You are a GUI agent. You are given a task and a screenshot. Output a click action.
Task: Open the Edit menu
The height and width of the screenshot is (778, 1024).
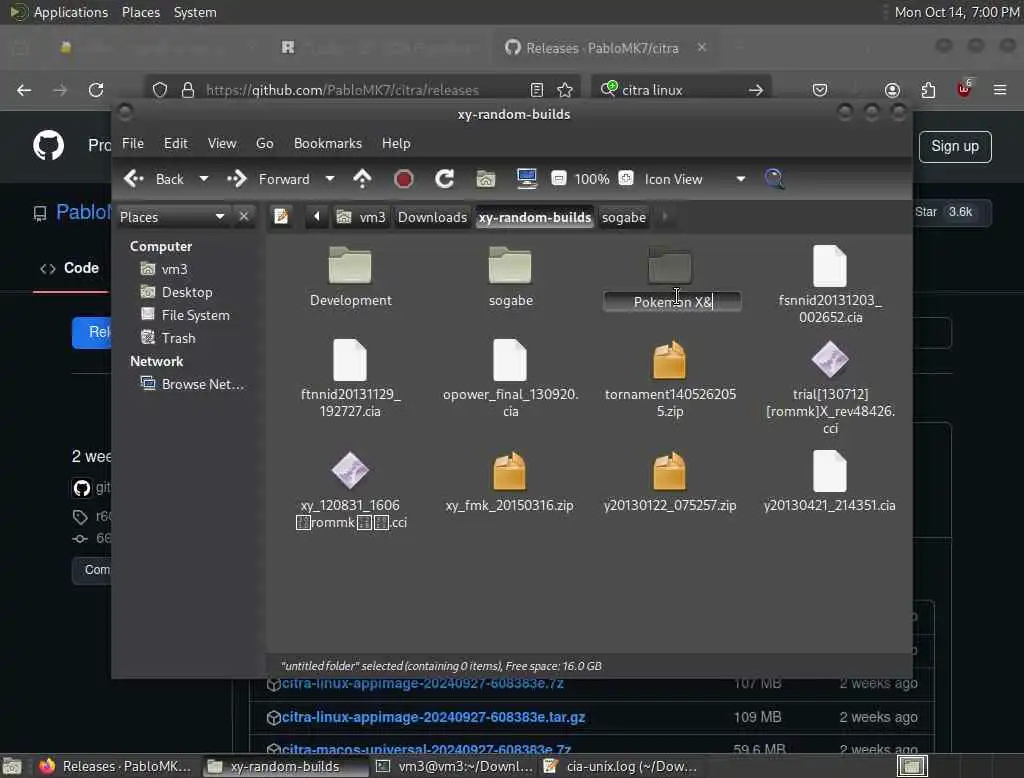click(x=175, y=143)
